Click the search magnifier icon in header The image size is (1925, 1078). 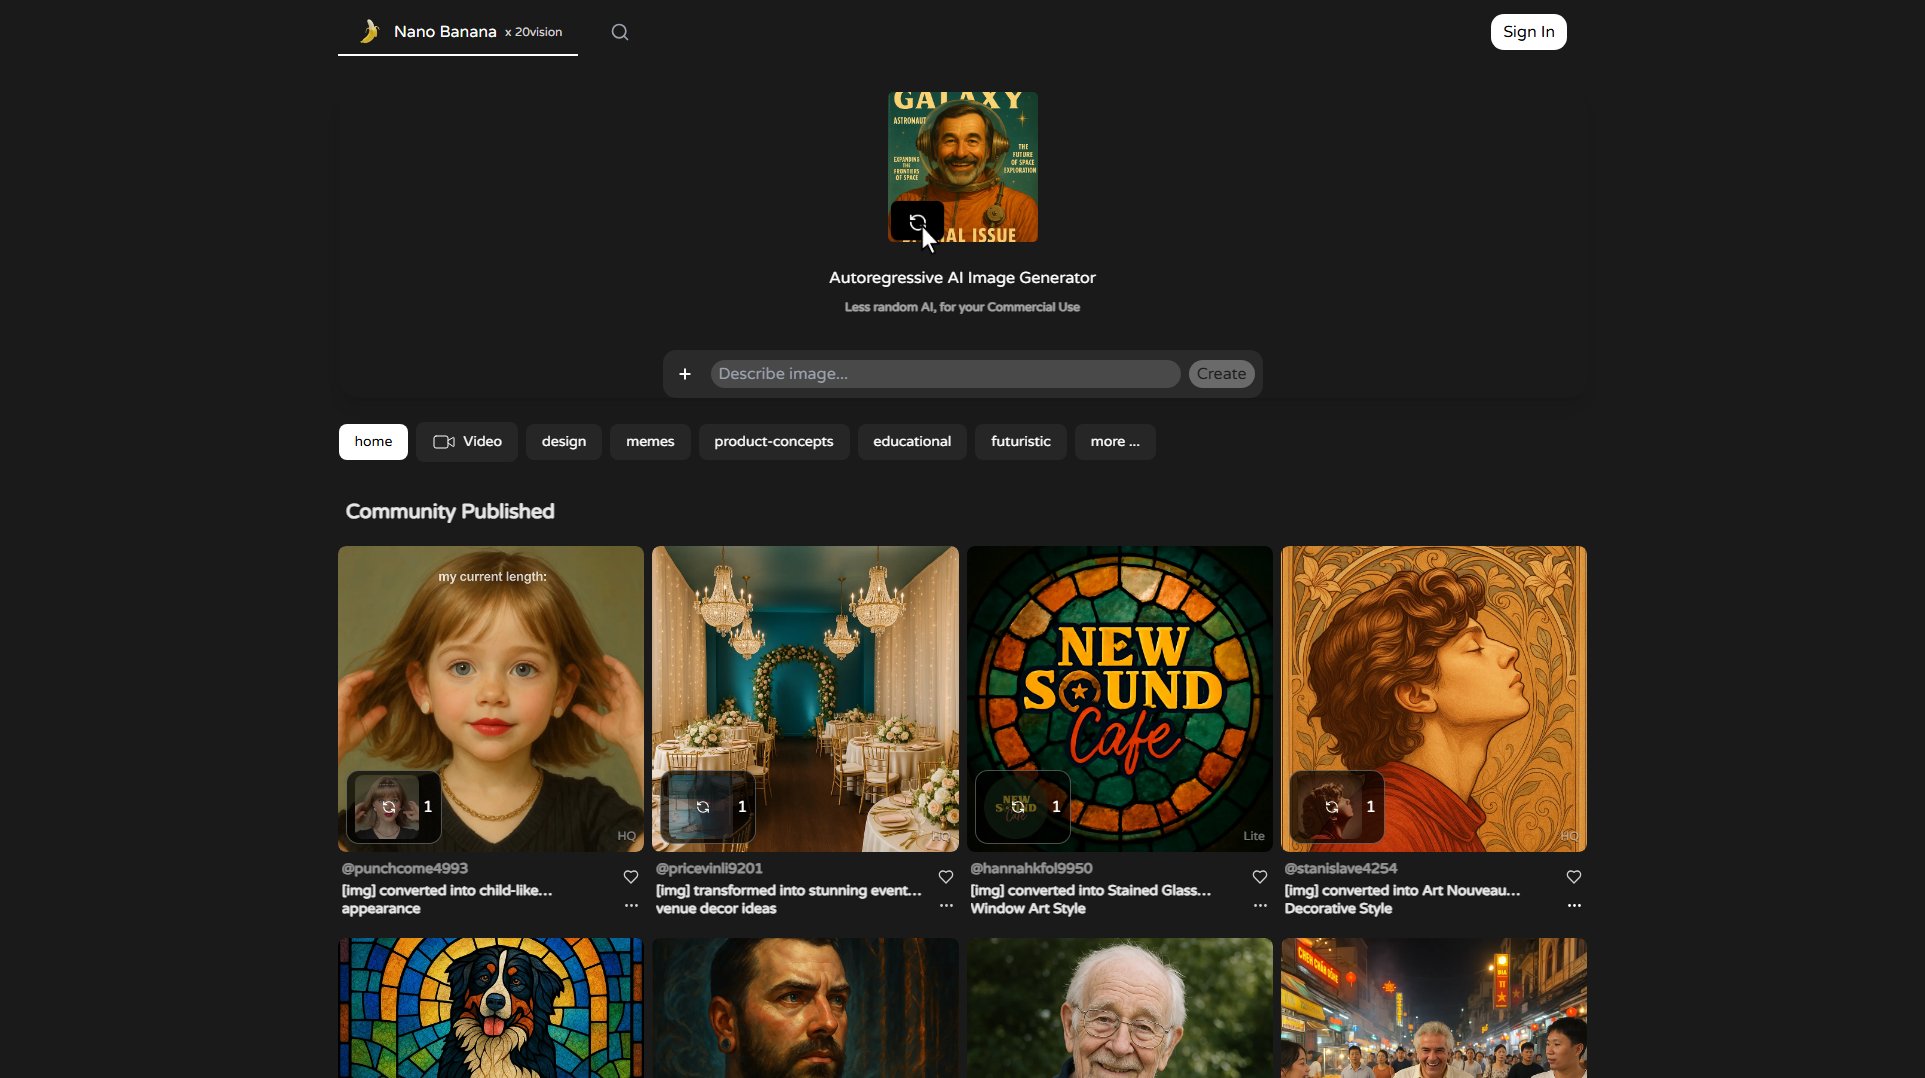click(x=620, y=32)
